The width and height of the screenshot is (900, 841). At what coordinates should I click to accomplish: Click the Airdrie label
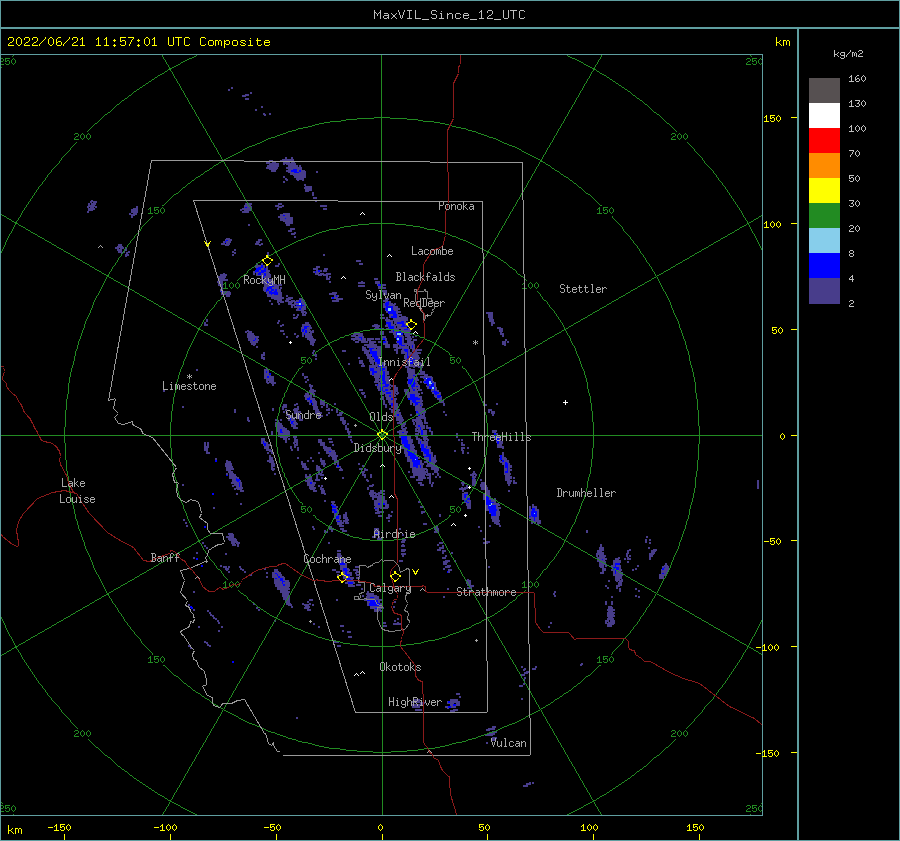click(x=394, y=534)
